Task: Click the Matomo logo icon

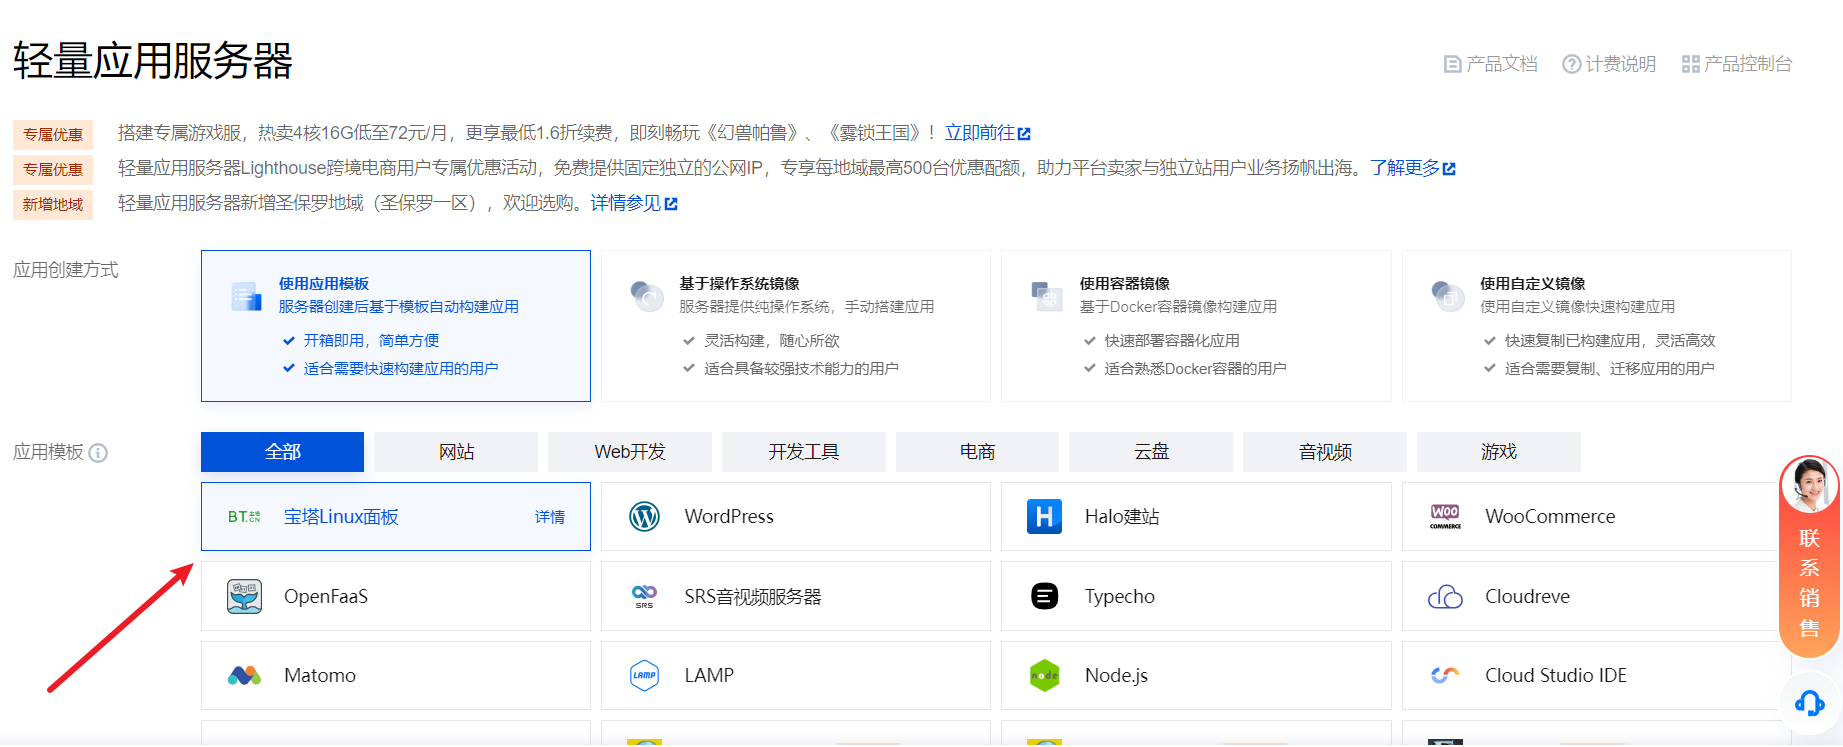Action: (244, 676)
